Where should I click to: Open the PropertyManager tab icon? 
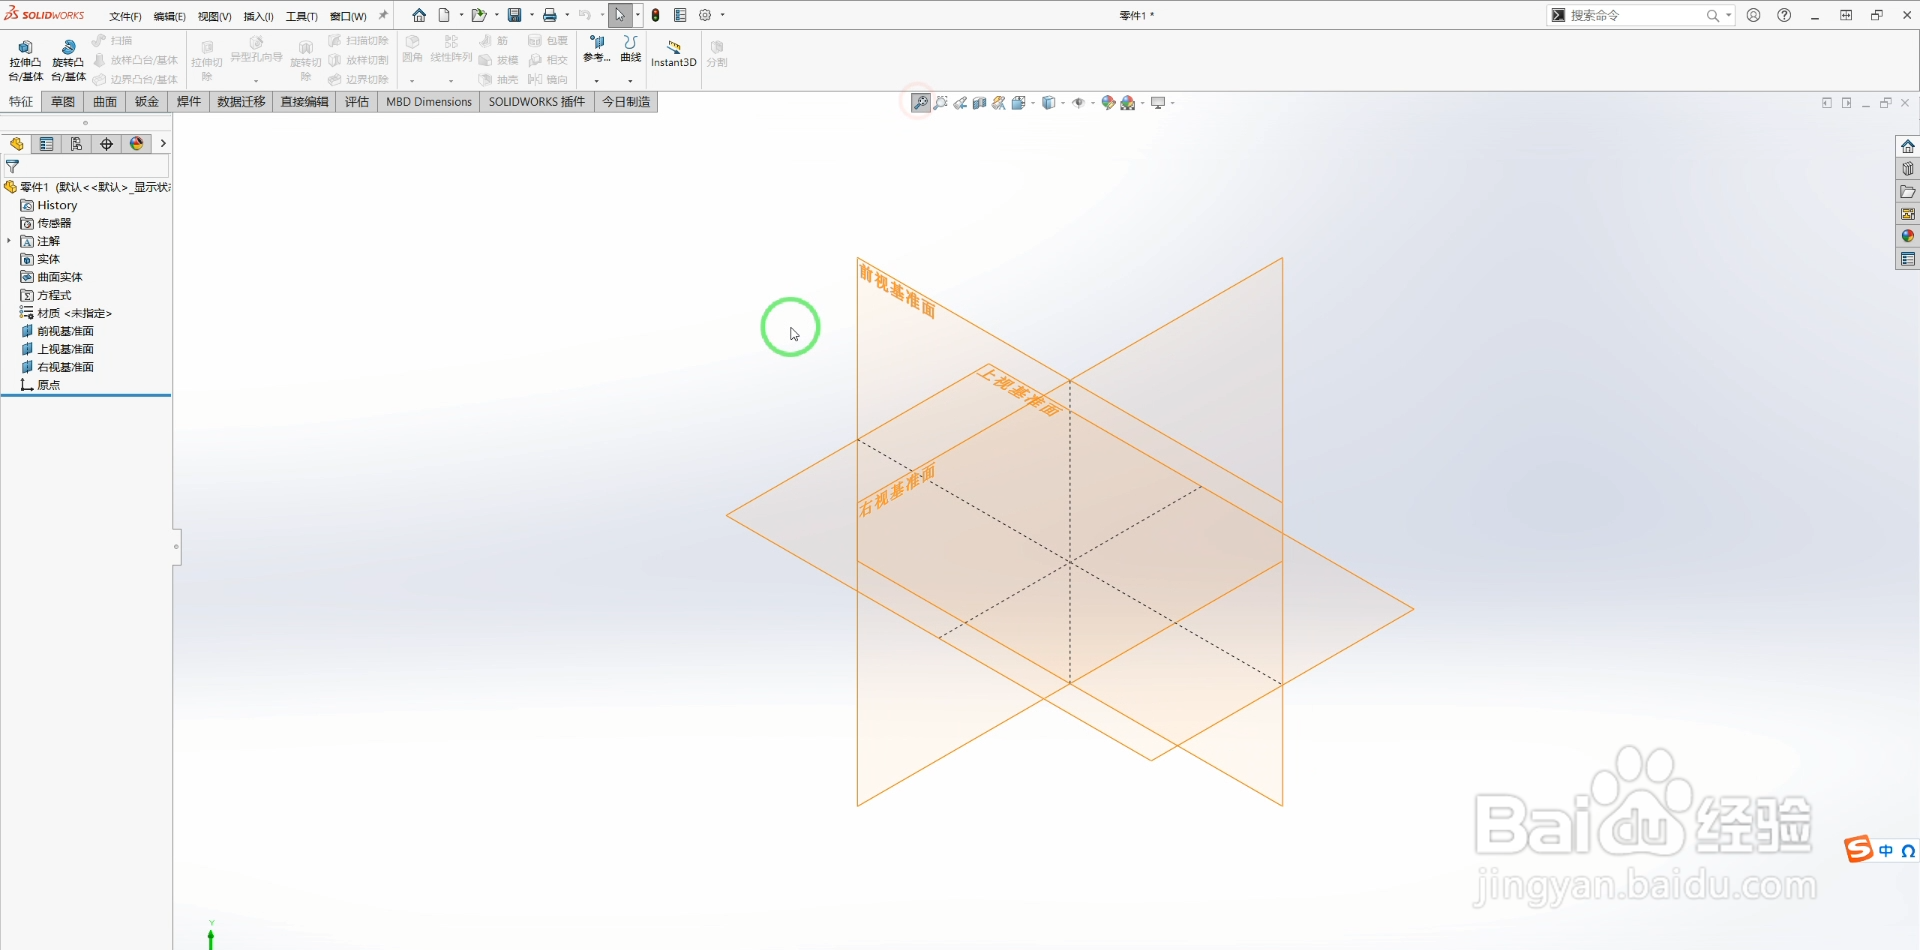point(46,144)
